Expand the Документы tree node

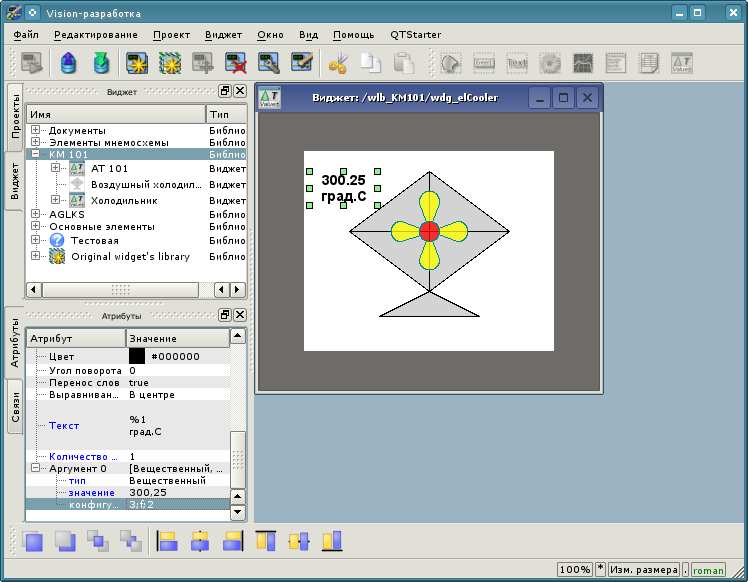tap(36, 130)
